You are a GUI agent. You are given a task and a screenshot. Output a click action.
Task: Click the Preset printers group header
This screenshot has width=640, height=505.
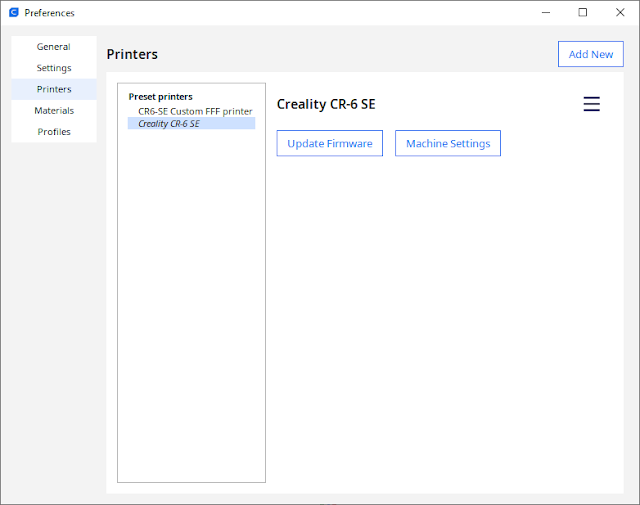pos(160,97)
